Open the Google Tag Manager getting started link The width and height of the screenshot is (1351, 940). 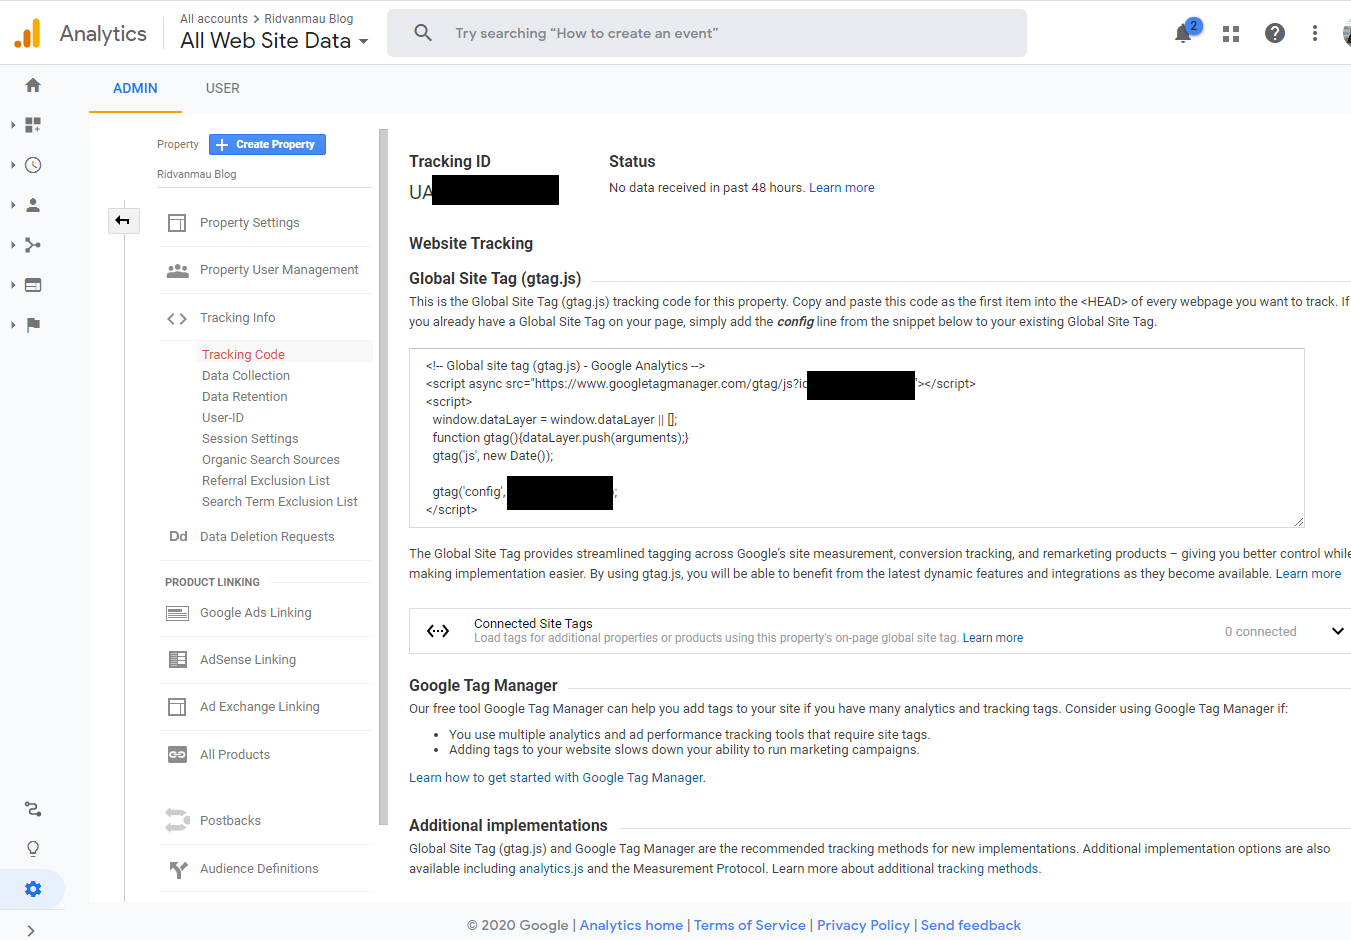click(557, 778)
